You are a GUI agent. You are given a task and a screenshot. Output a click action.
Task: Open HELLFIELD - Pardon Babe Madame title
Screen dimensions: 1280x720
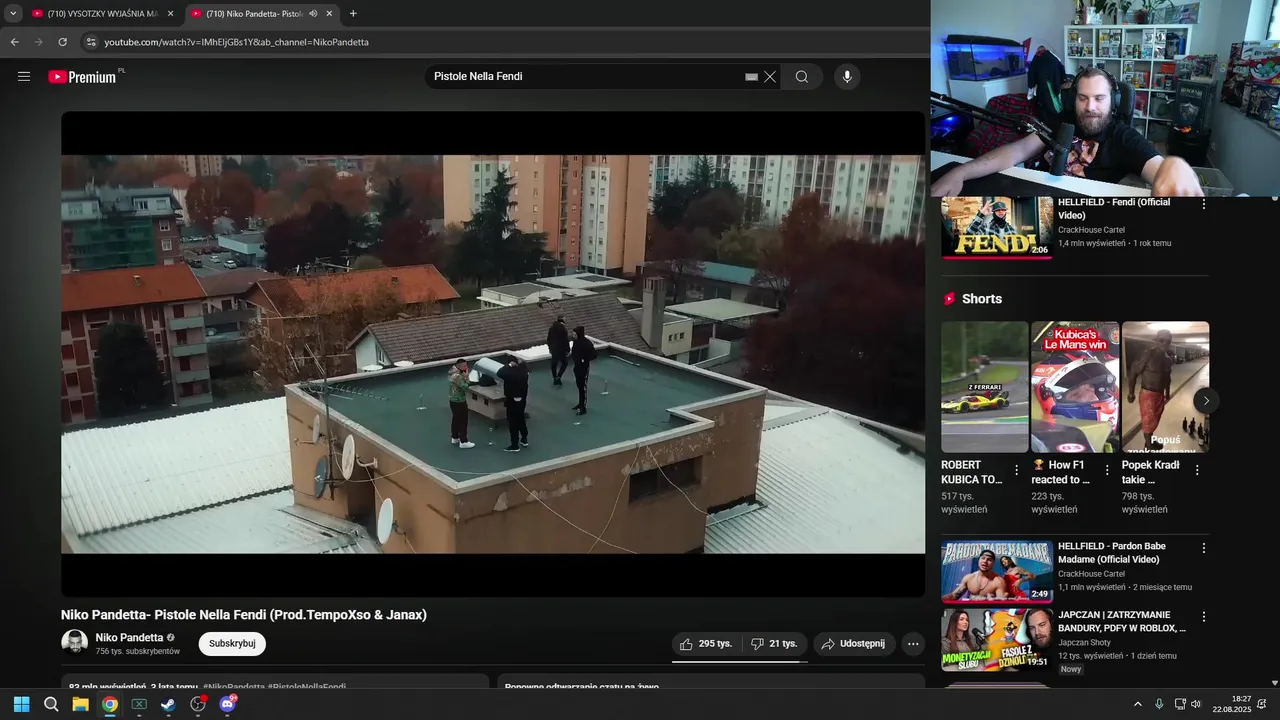coord(1112,553)
